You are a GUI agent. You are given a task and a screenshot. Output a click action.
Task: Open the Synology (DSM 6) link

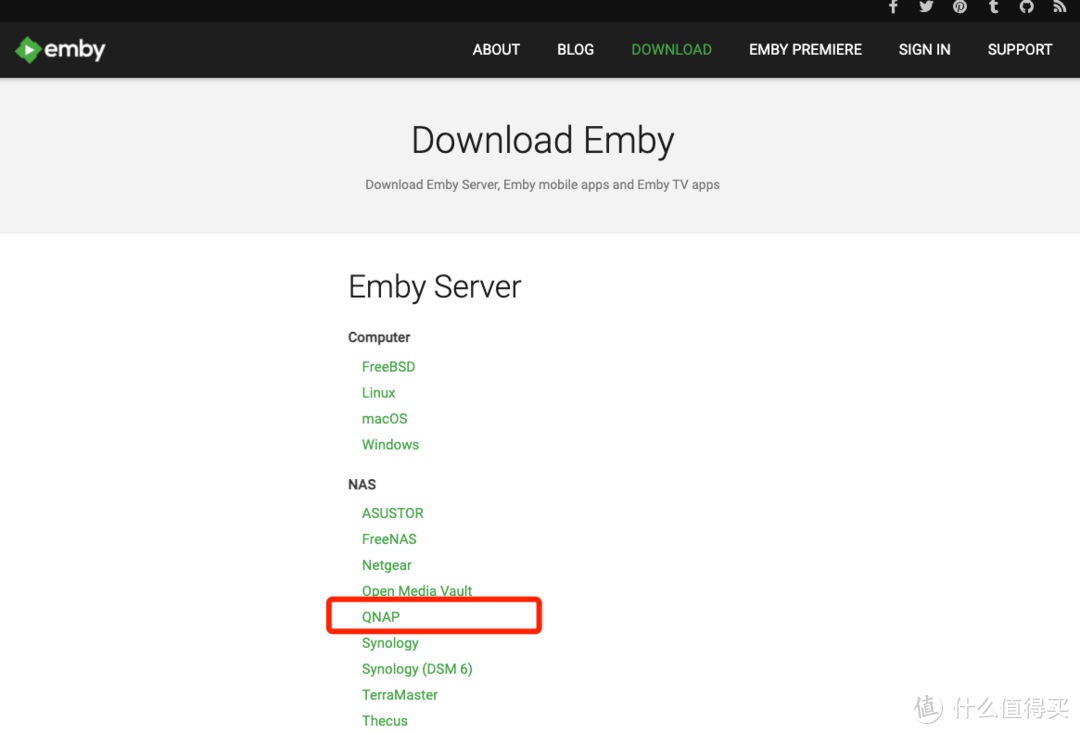pos(417,669)
